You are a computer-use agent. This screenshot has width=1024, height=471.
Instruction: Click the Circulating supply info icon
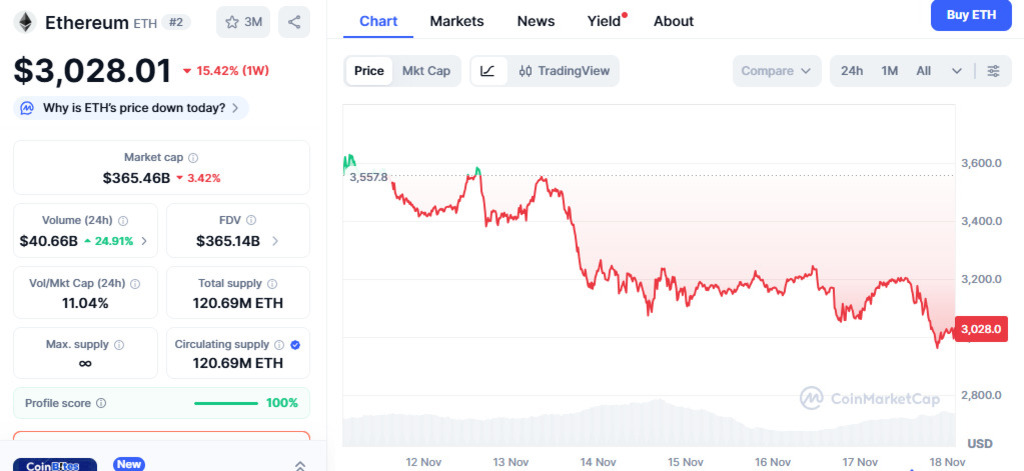click(x=280, y=345)
